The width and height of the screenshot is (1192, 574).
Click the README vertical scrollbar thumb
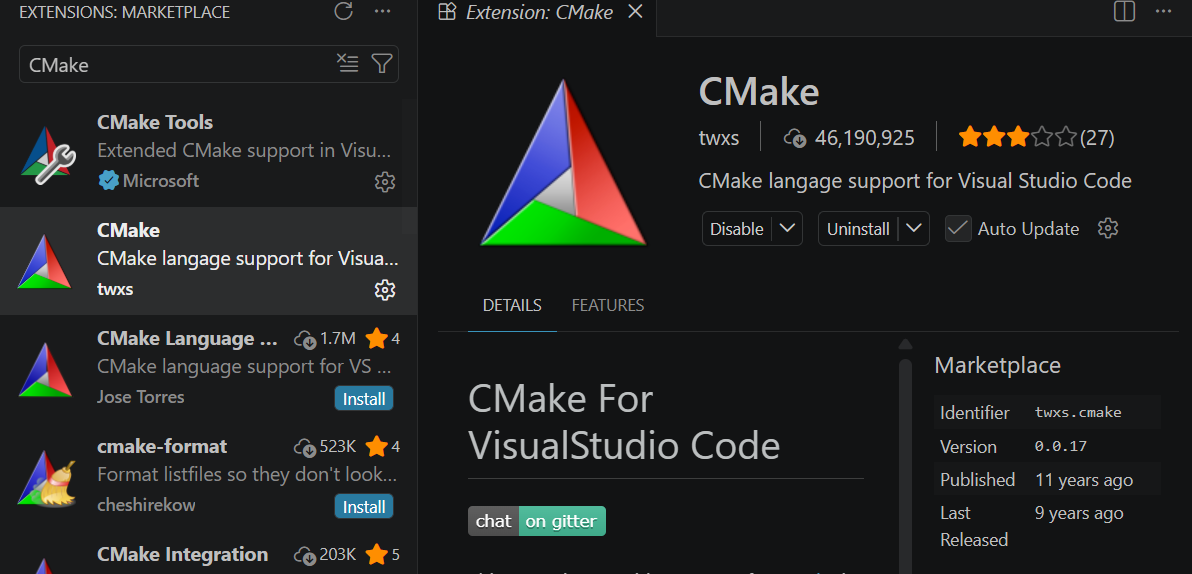905,464
